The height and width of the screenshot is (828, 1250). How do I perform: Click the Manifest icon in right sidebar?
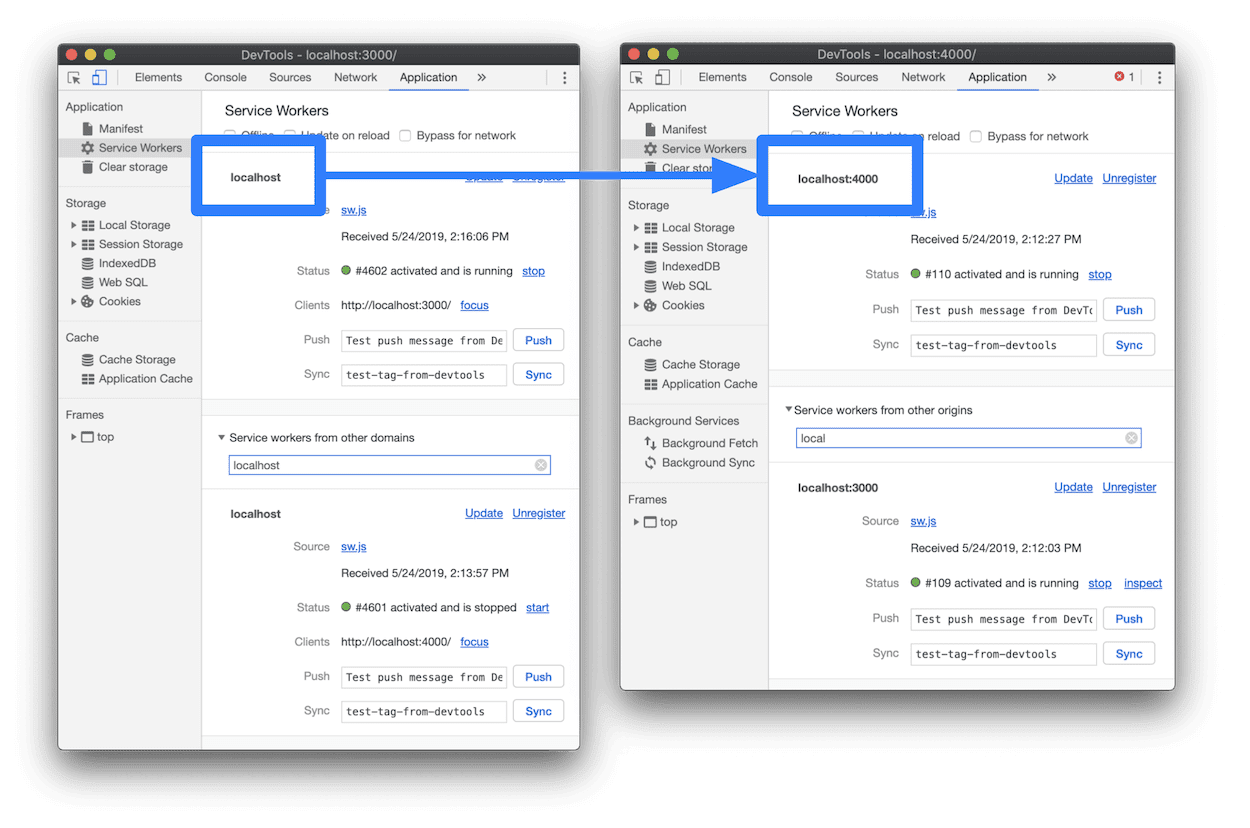(x=650, y=130)
